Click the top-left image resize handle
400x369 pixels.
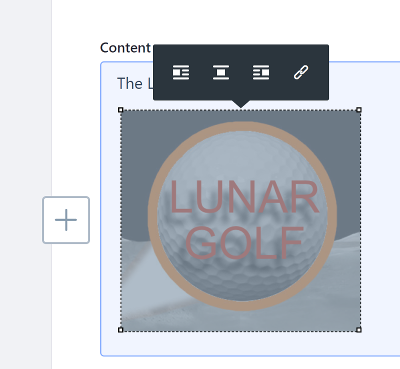tap(121, 110)
